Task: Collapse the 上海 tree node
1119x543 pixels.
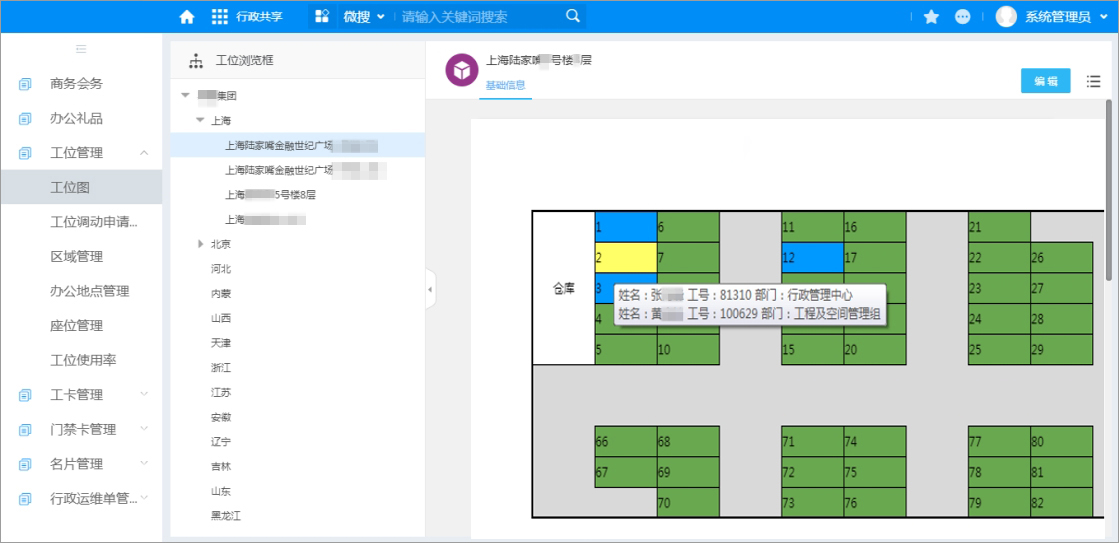Action: (201, 121)
